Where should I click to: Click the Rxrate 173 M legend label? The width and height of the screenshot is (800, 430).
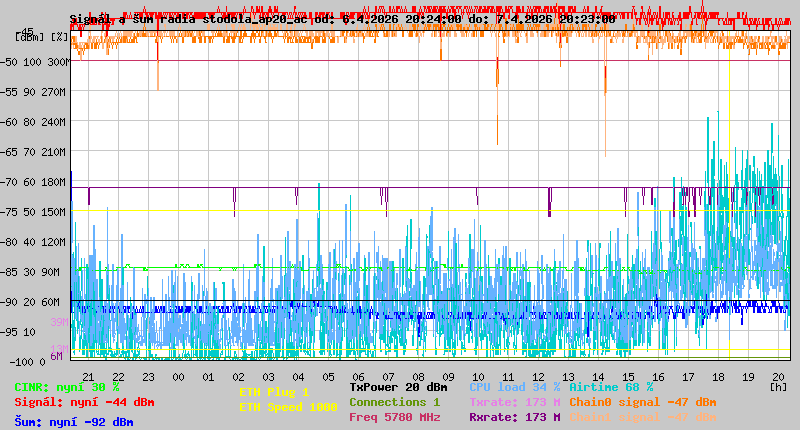[x=514, y=417]
